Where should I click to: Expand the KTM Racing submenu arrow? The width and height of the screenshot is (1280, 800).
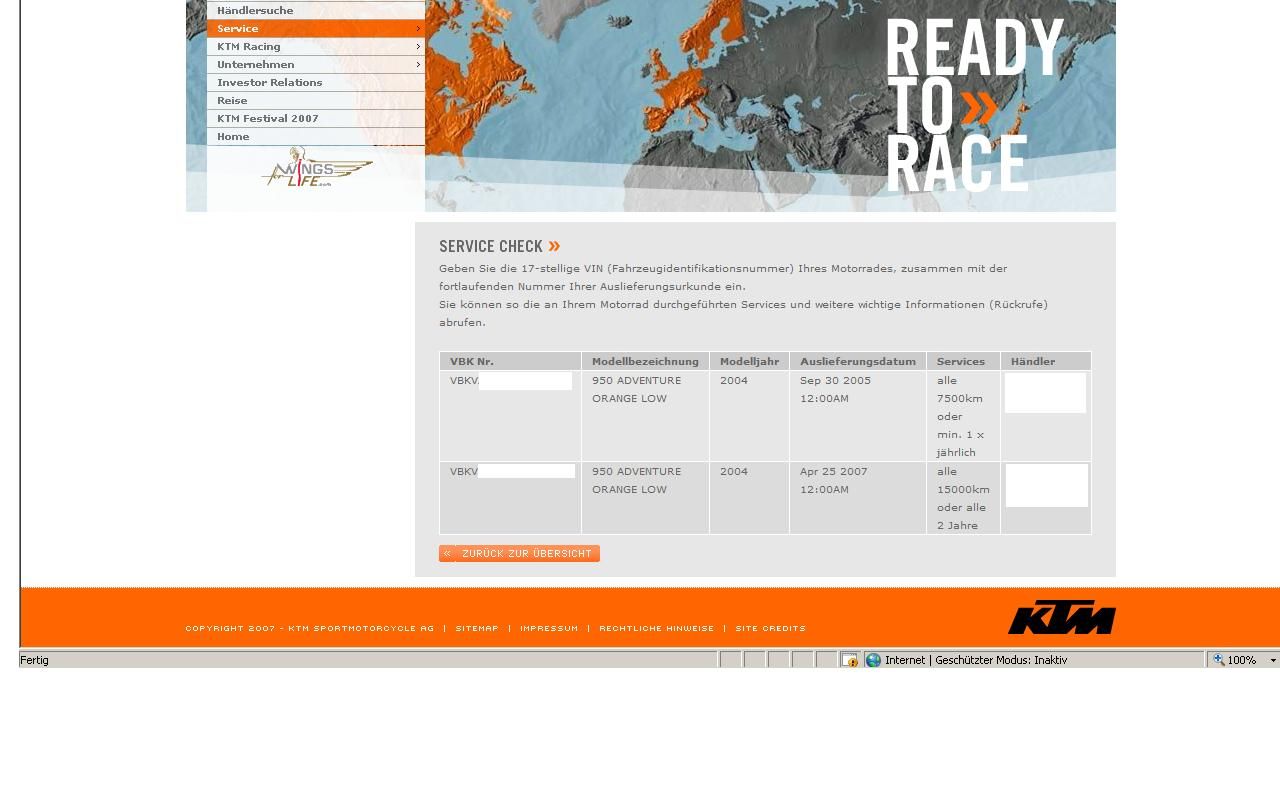pyautogui.click(x=418, y=47)
